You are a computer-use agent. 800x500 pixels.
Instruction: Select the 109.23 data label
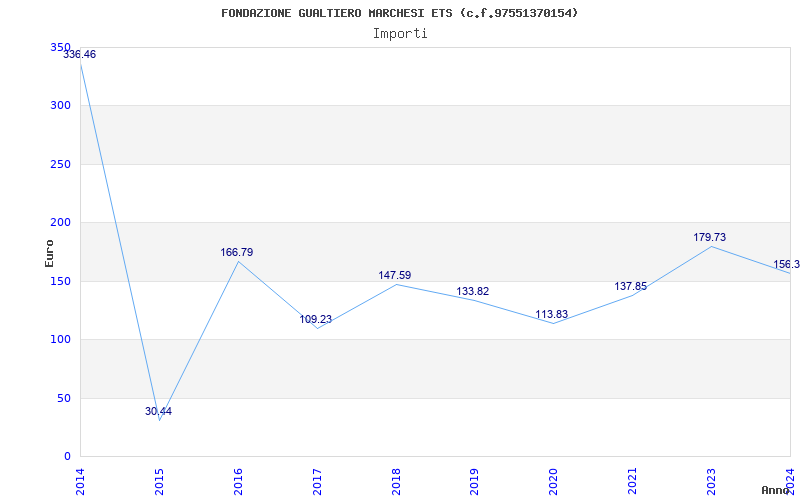(315, 319)
